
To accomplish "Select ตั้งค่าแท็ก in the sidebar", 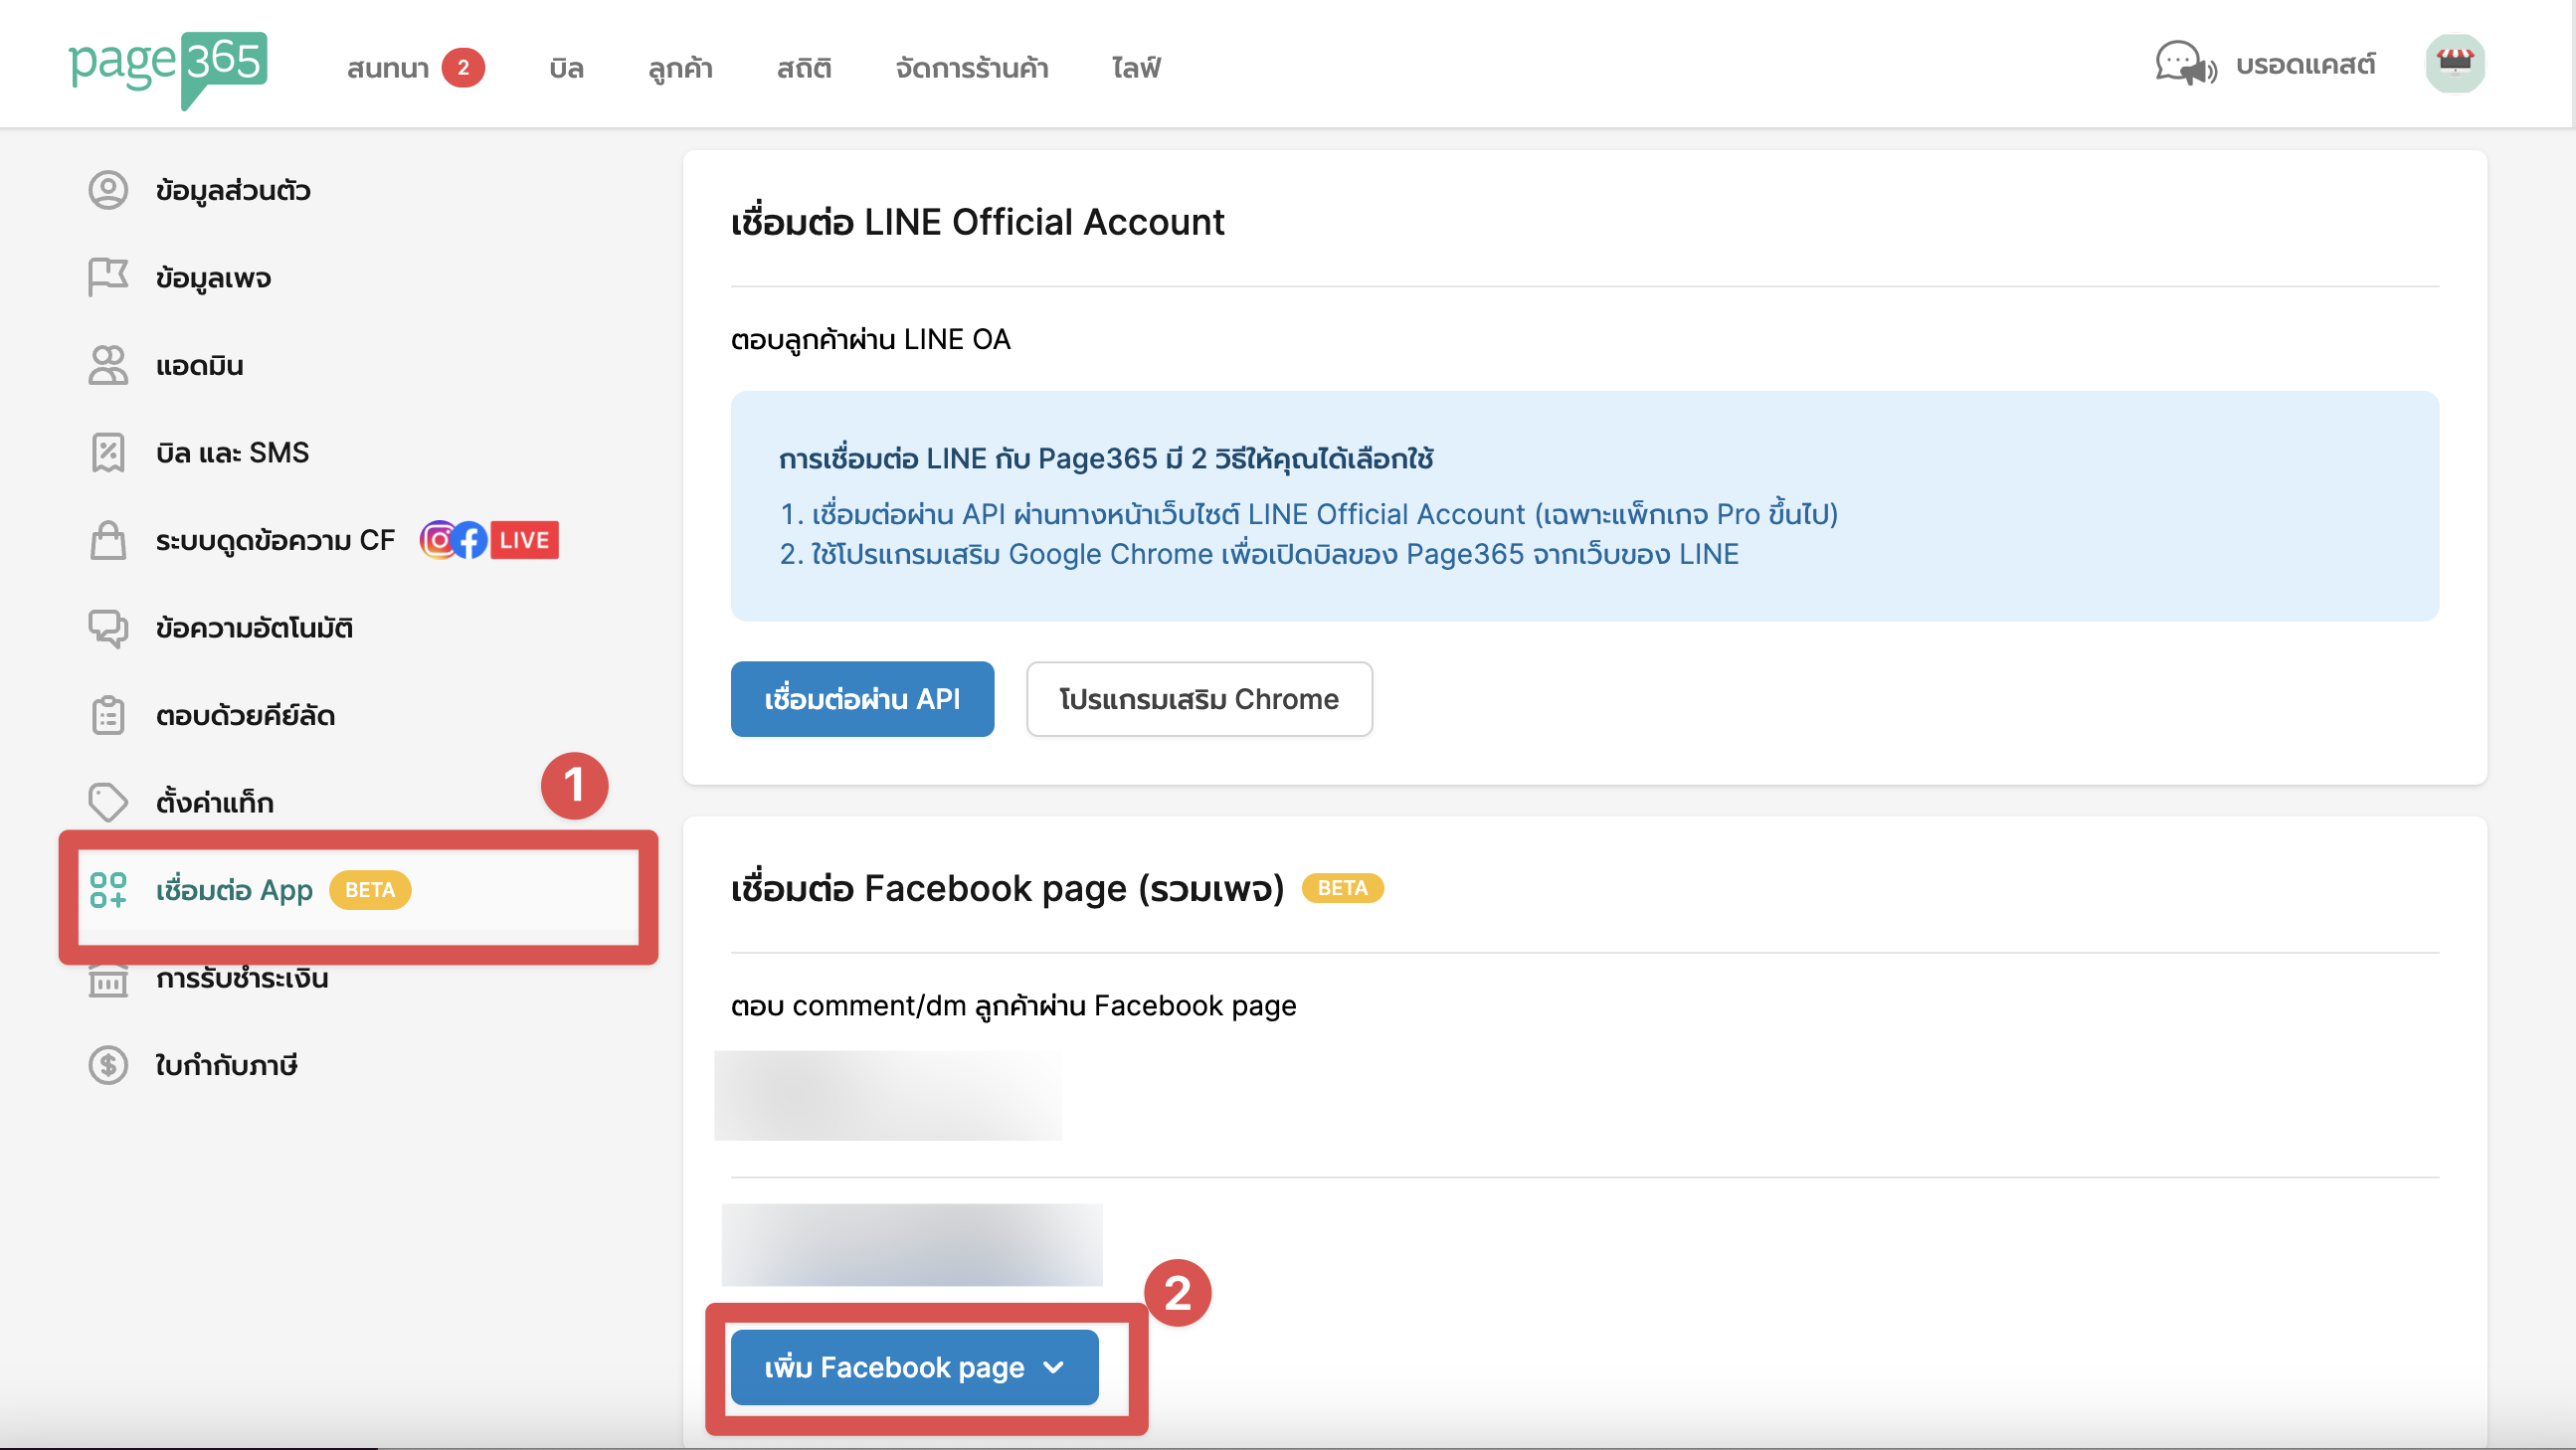I will click(214, 802).
